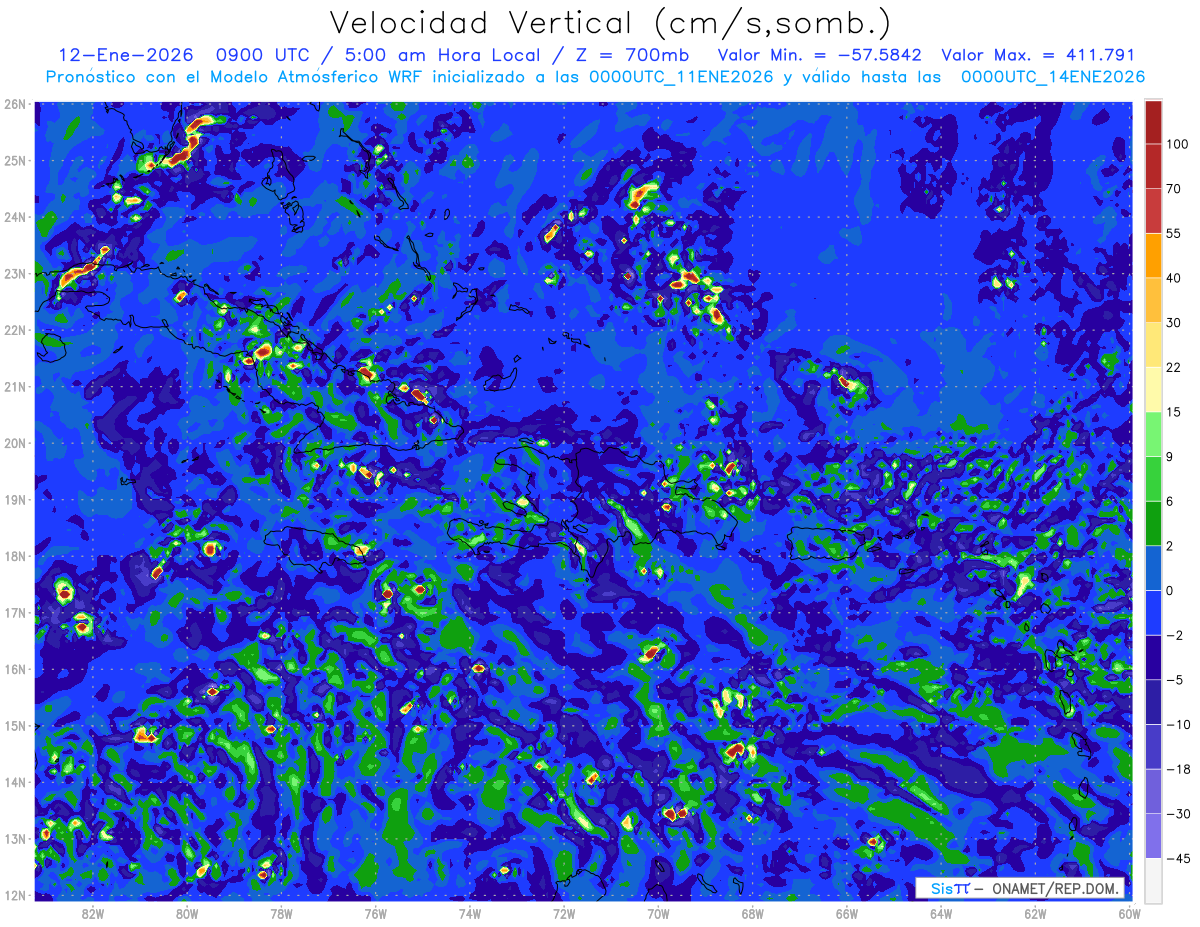The height and width of the screenshot is (927, 1200).
Task: Click the longitude label '74W'
Action: [470, 913]
